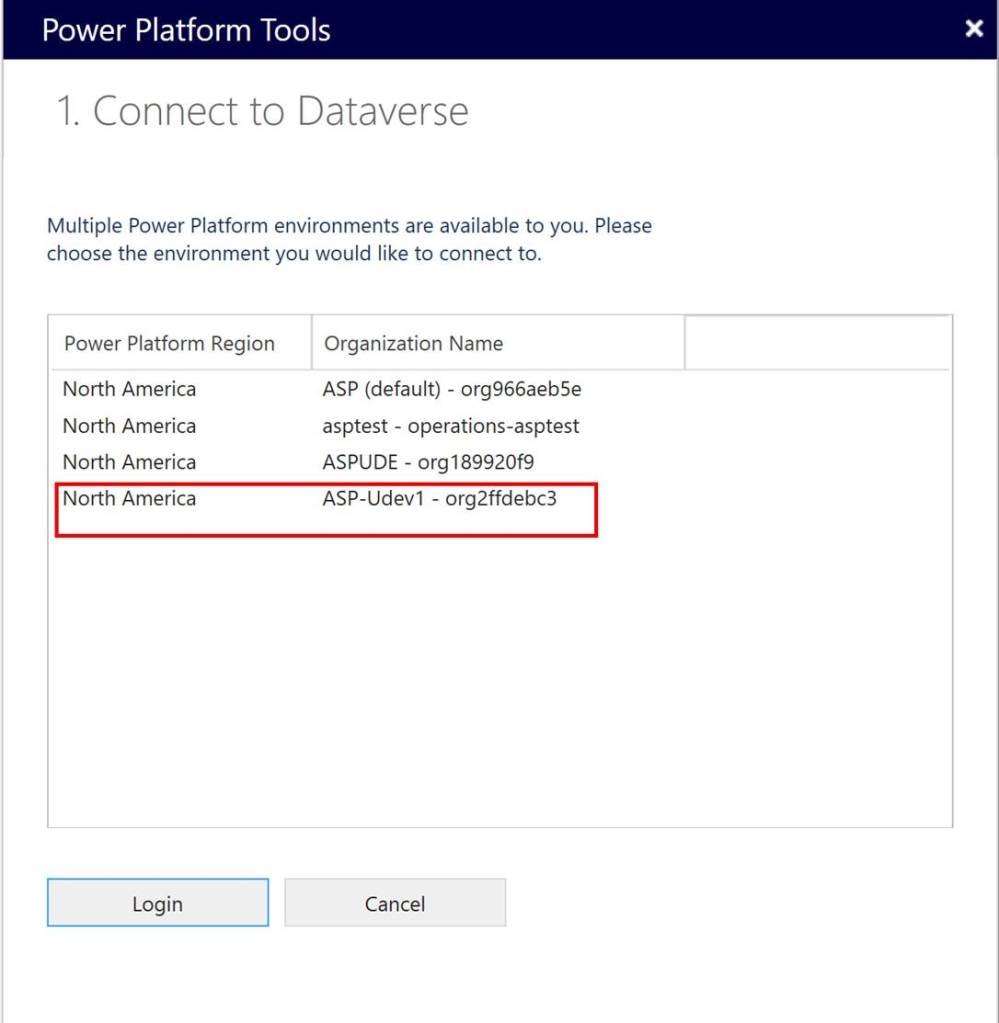Click North America cell in ASP-Udev1 row
Image resolution: width=999 pixels, height=1023 pixels.
coord(129,498)
